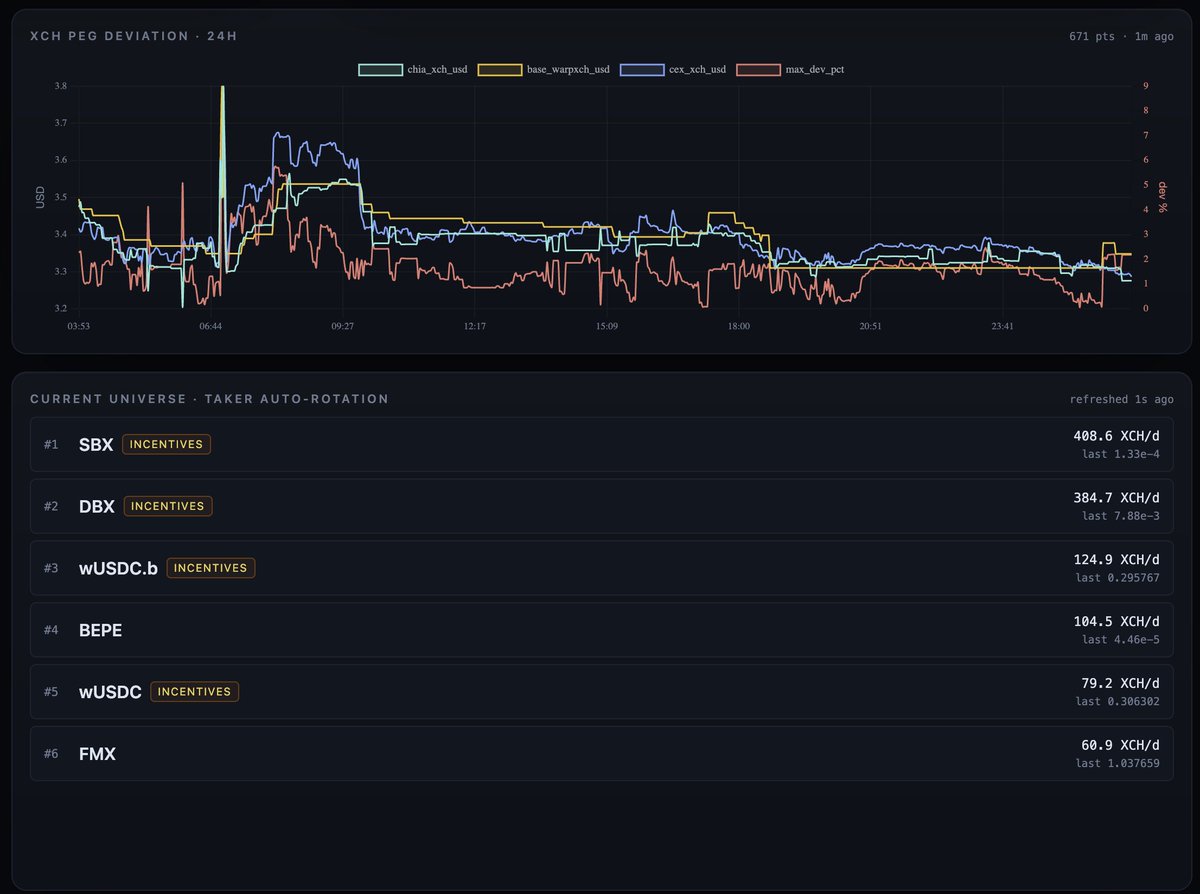Viewport: 1200px width, 894px height.
Task: Click the 12:17 time axis label
Action: [x=475, y=326]
